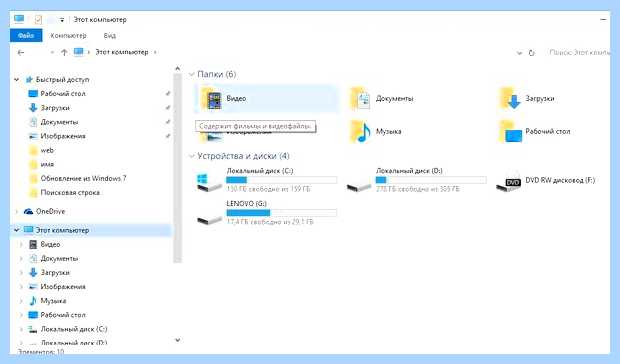Screen dimensions: 620x364
Task: Open Поисковая строка folder in sidebar
Action: coord(64,193)
